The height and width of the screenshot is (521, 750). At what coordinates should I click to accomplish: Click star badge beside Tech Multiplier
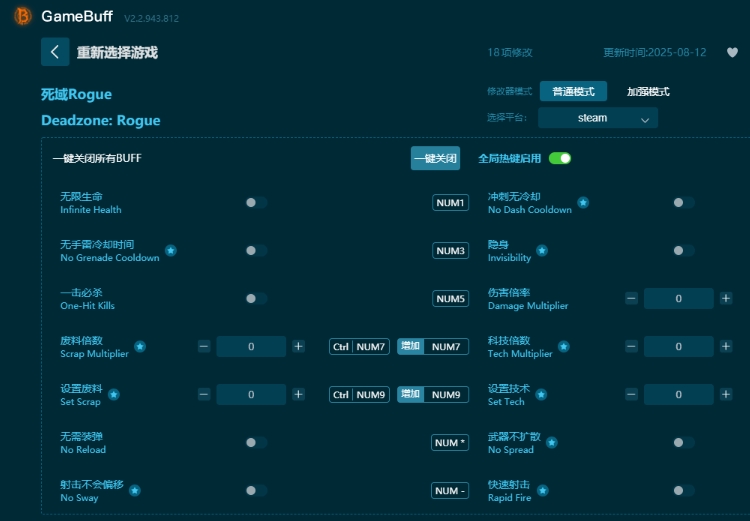click(x=564, y=346)
